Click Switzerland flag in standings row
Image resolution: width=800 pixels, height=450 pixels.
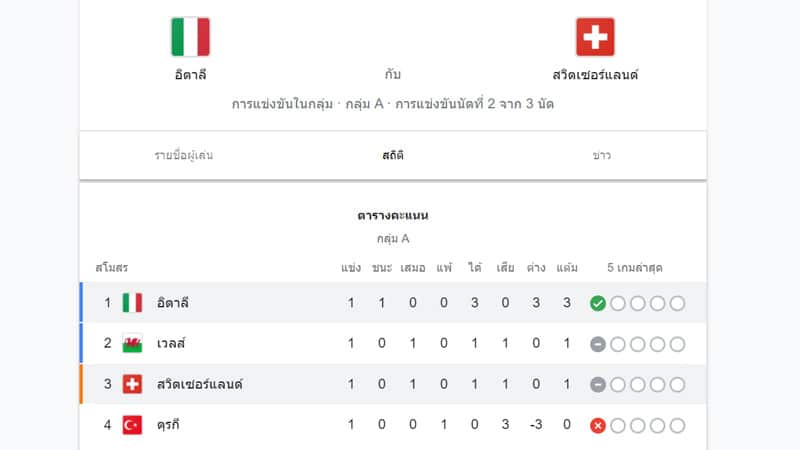point(132,384)
